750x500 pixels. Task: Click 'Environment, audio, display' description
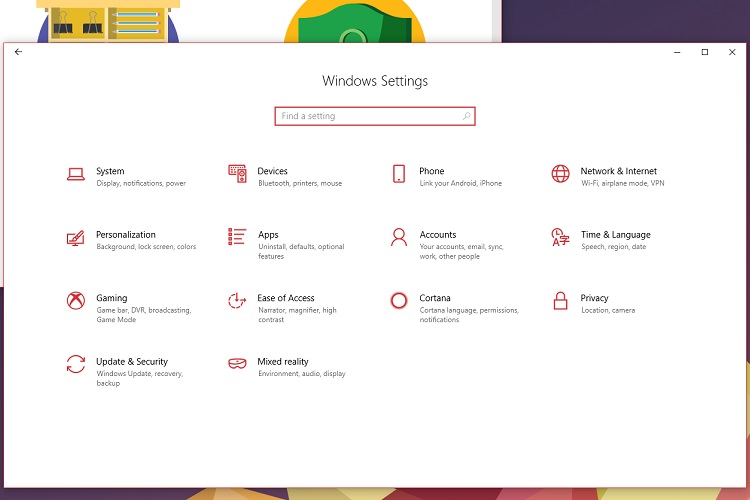[x=301, y=373]
